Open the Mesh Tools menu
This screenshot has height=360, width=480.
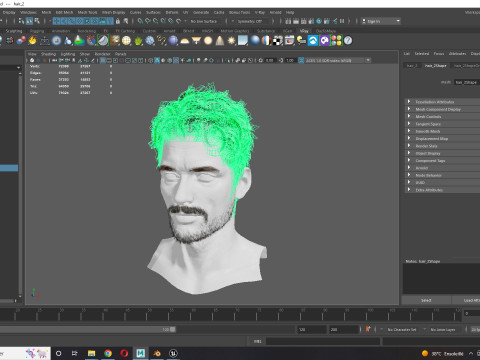point(87,12)
